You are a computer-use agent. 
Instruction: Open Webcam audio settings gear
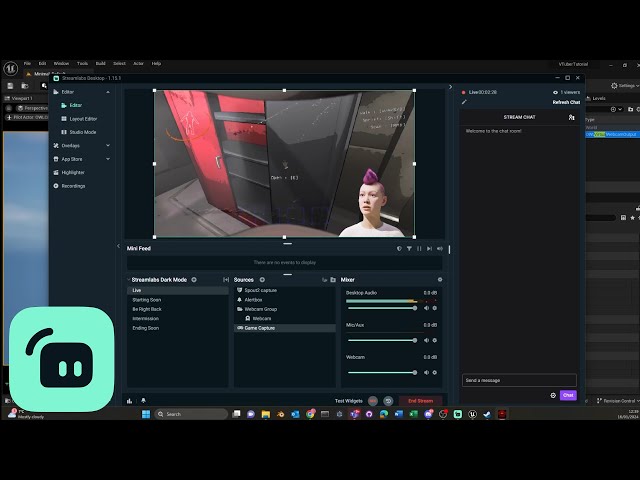point(435,373)
